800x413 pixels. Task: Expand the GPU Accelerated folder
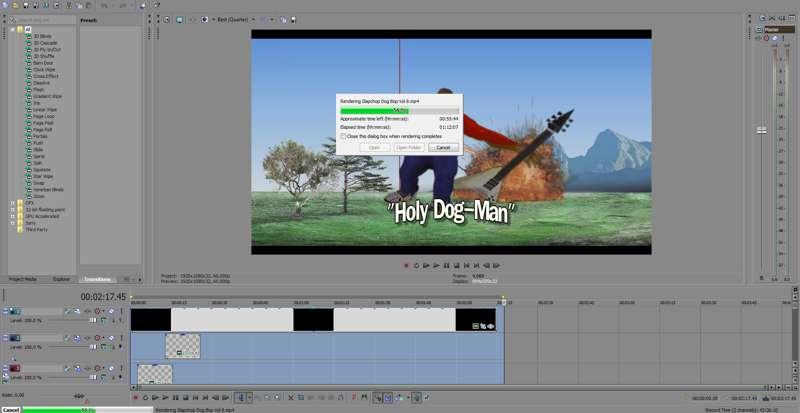click(x=13, y=216)
